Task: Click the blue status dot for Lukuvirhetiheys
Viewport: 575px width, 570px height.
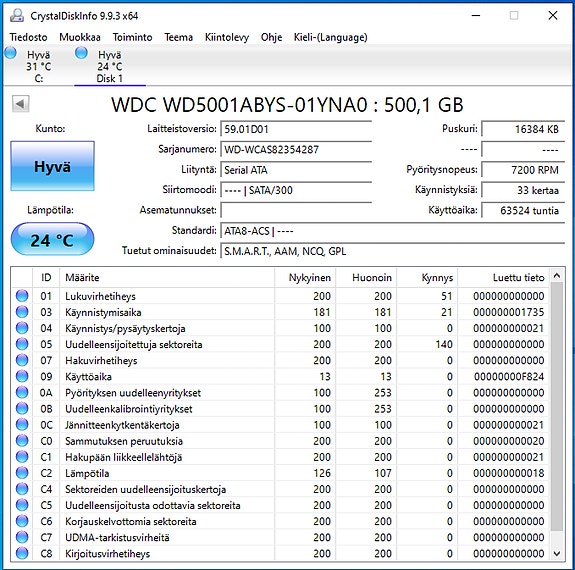Action: point(22,296)
